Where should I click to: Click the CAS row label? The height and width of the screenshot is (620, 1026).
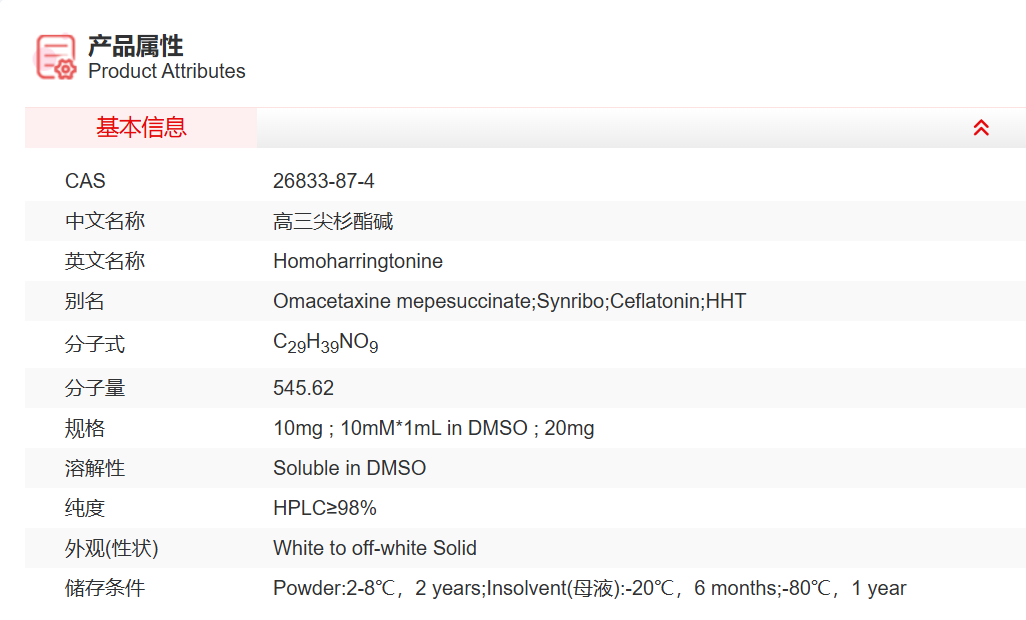pyautogui.click(x=85, y=181)
